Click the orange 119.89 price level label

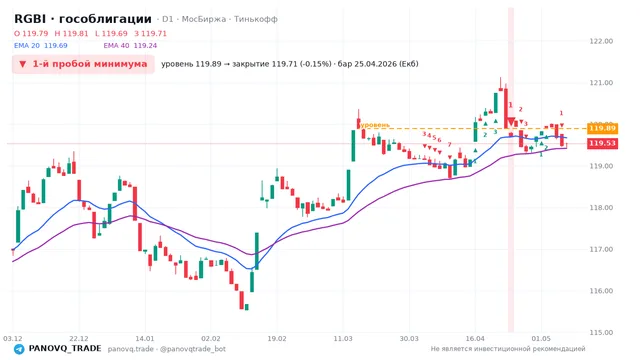point(602,129)
